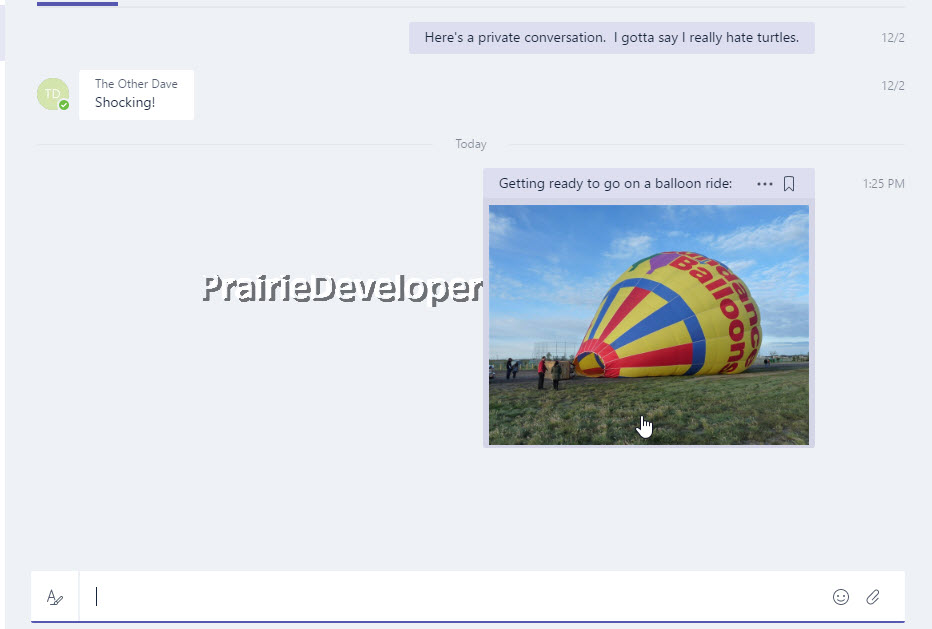932x629 pixels.
Task: Select the active conversation tab underline
Action: (x=77, y=4)
